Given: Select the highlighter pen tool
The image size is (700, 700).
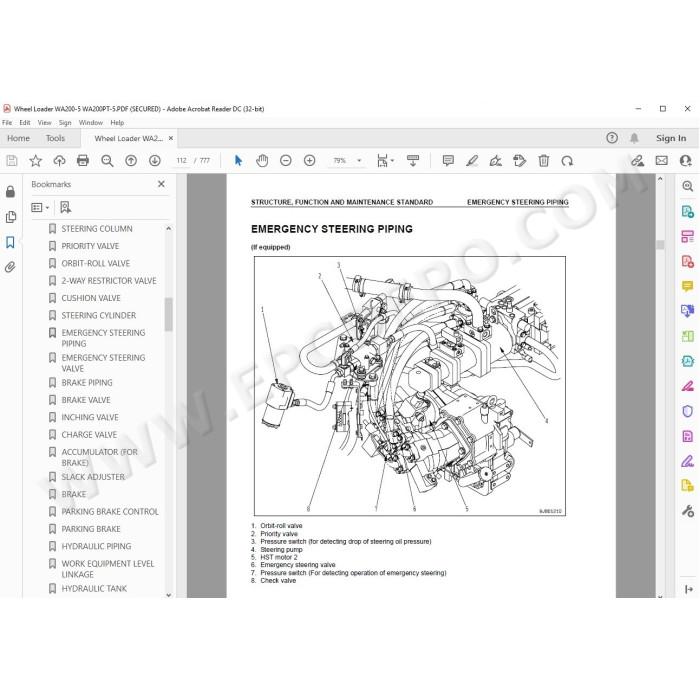Looking at the screenshot, I should [x=472, y=161].
